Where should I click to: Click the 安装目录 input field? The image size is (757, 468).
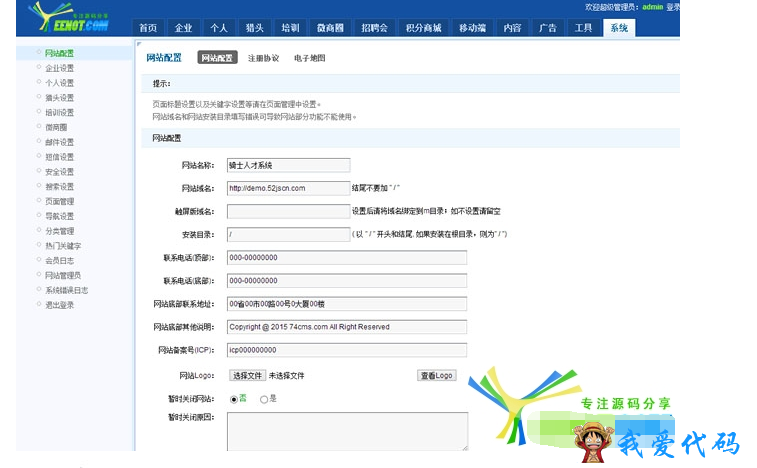click(x=288, y=235)
